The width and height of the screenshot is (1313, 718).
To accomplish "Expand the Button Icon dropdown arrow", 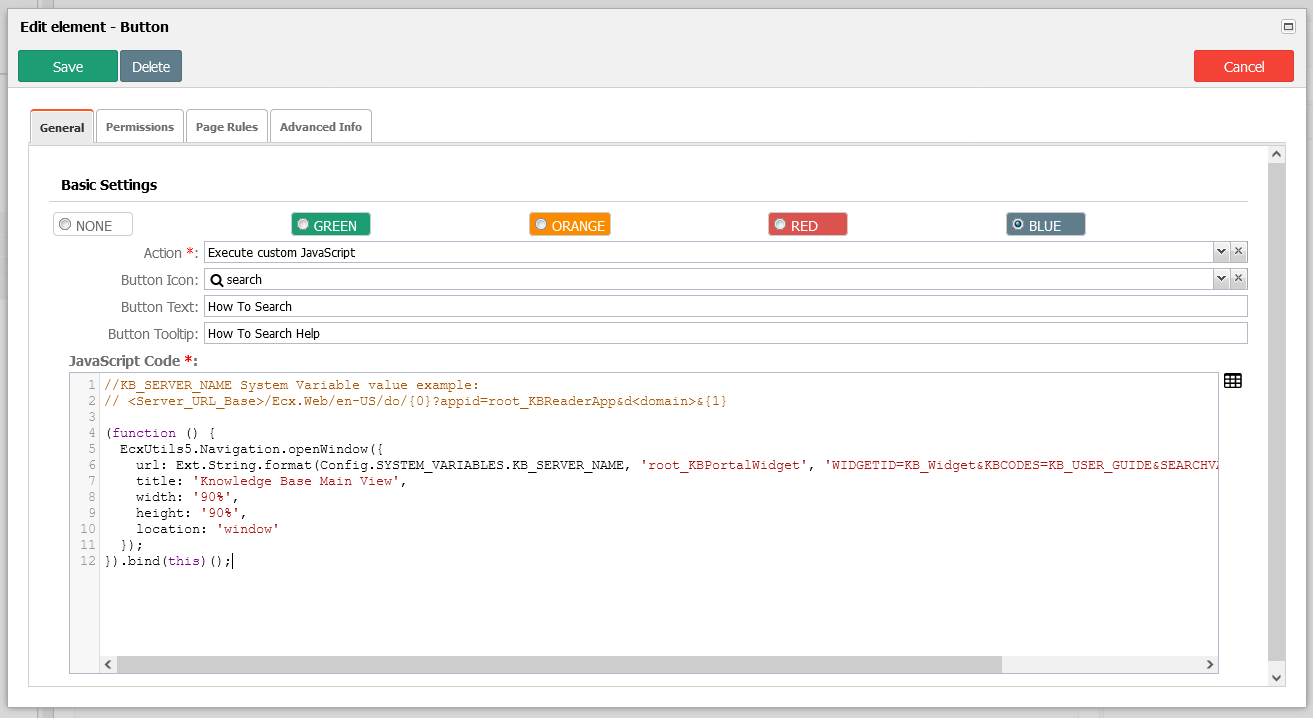I will tap(1221, 278).
